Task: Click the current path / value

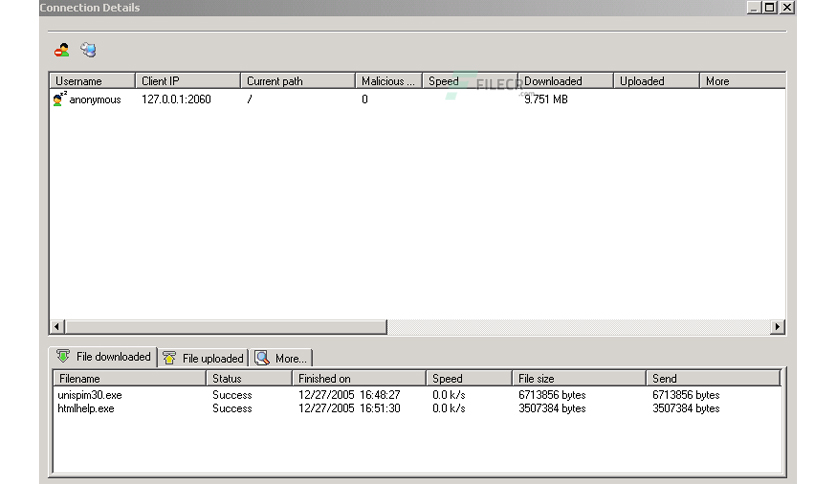Action: click(250, 99)
